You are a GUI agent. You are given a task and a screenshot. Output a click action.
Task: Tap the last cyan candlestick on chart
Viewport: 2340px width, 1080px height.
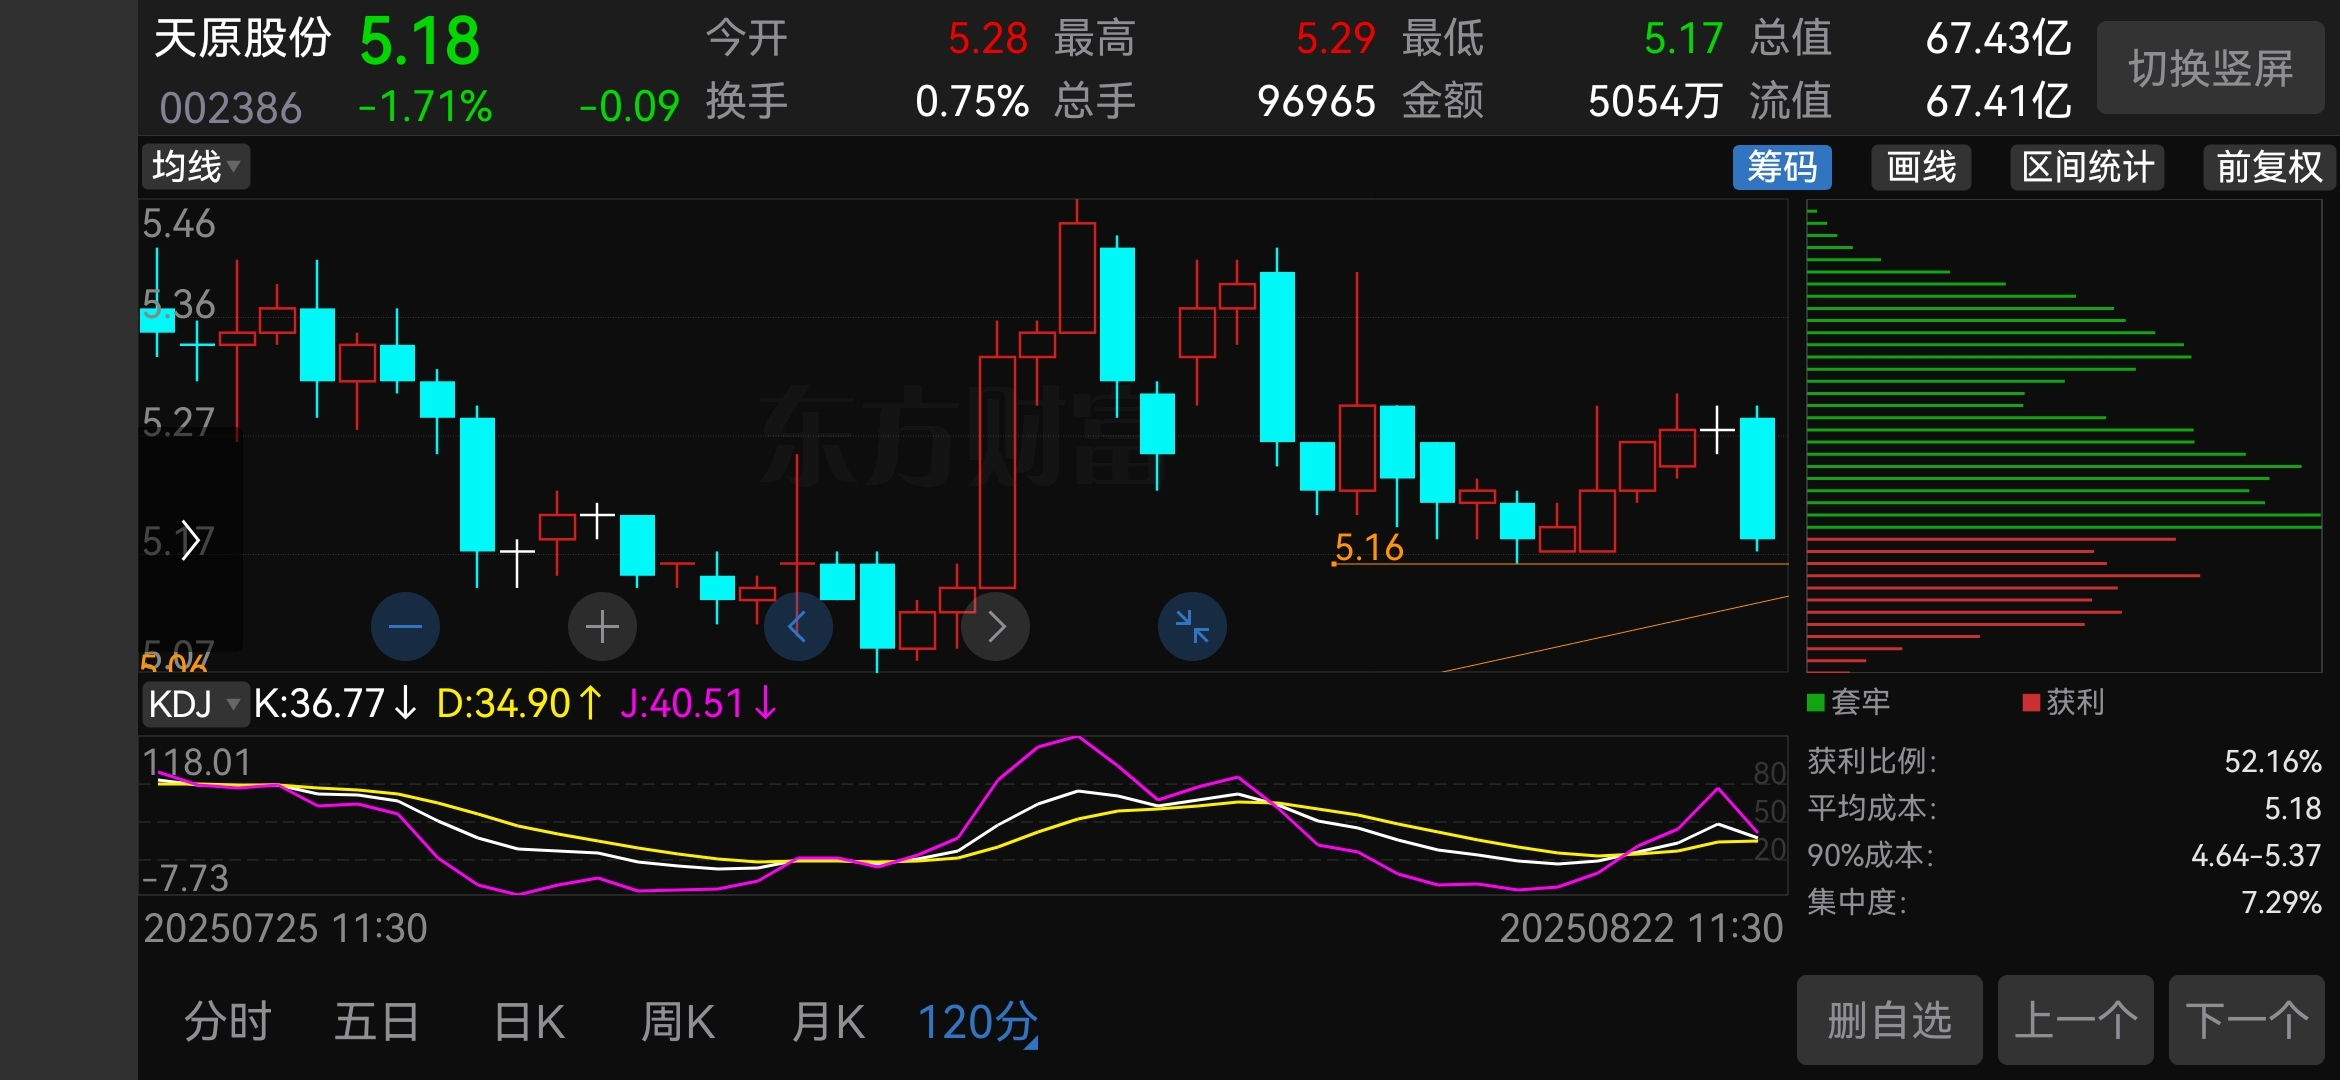click(1757, 478)
